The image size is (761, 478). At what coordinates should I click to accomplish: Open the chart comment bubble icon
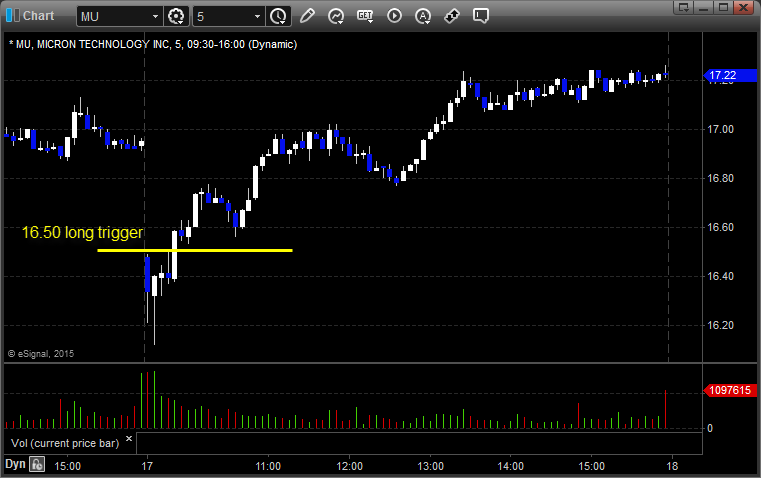[480, 16]
